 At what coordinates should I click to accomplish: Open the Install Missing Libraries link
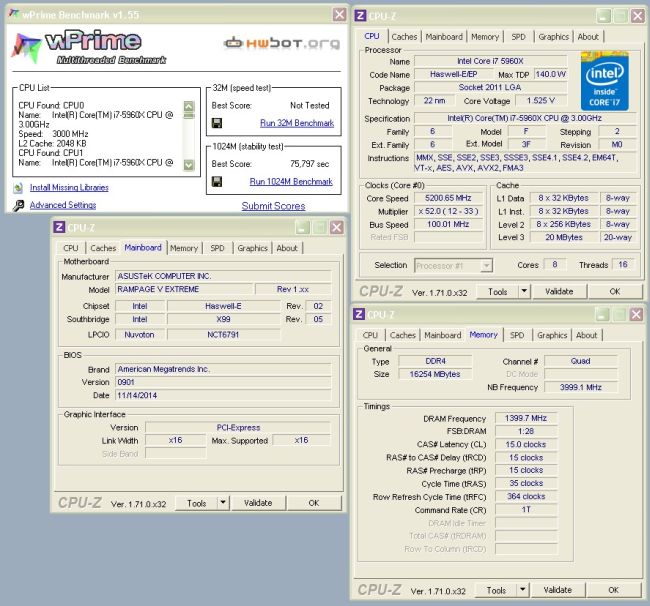point(69,188)
